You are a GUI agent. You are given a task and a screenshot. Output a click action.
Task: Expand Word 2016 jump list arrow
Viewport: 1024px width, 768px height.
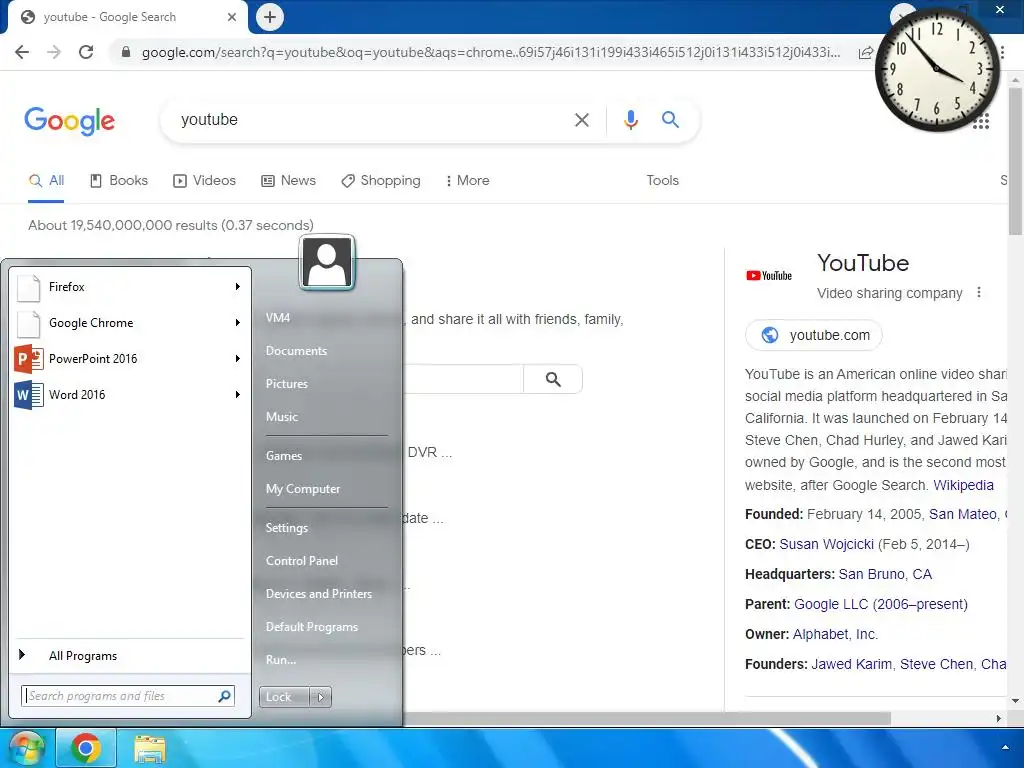[238, 394]
